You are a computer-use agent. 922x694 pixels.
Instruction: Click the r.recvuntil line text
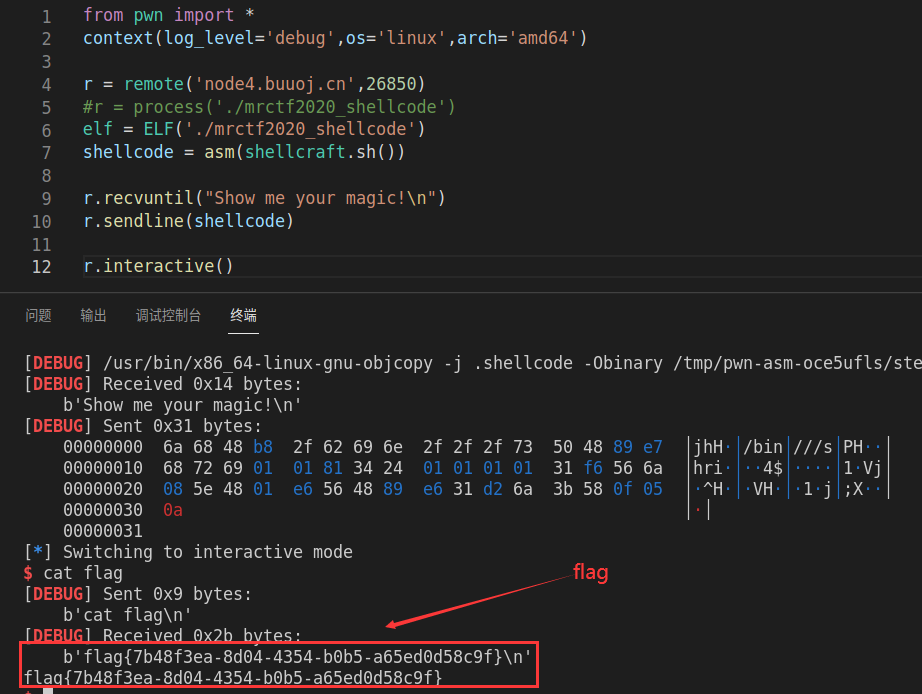(x=264, y=198)
